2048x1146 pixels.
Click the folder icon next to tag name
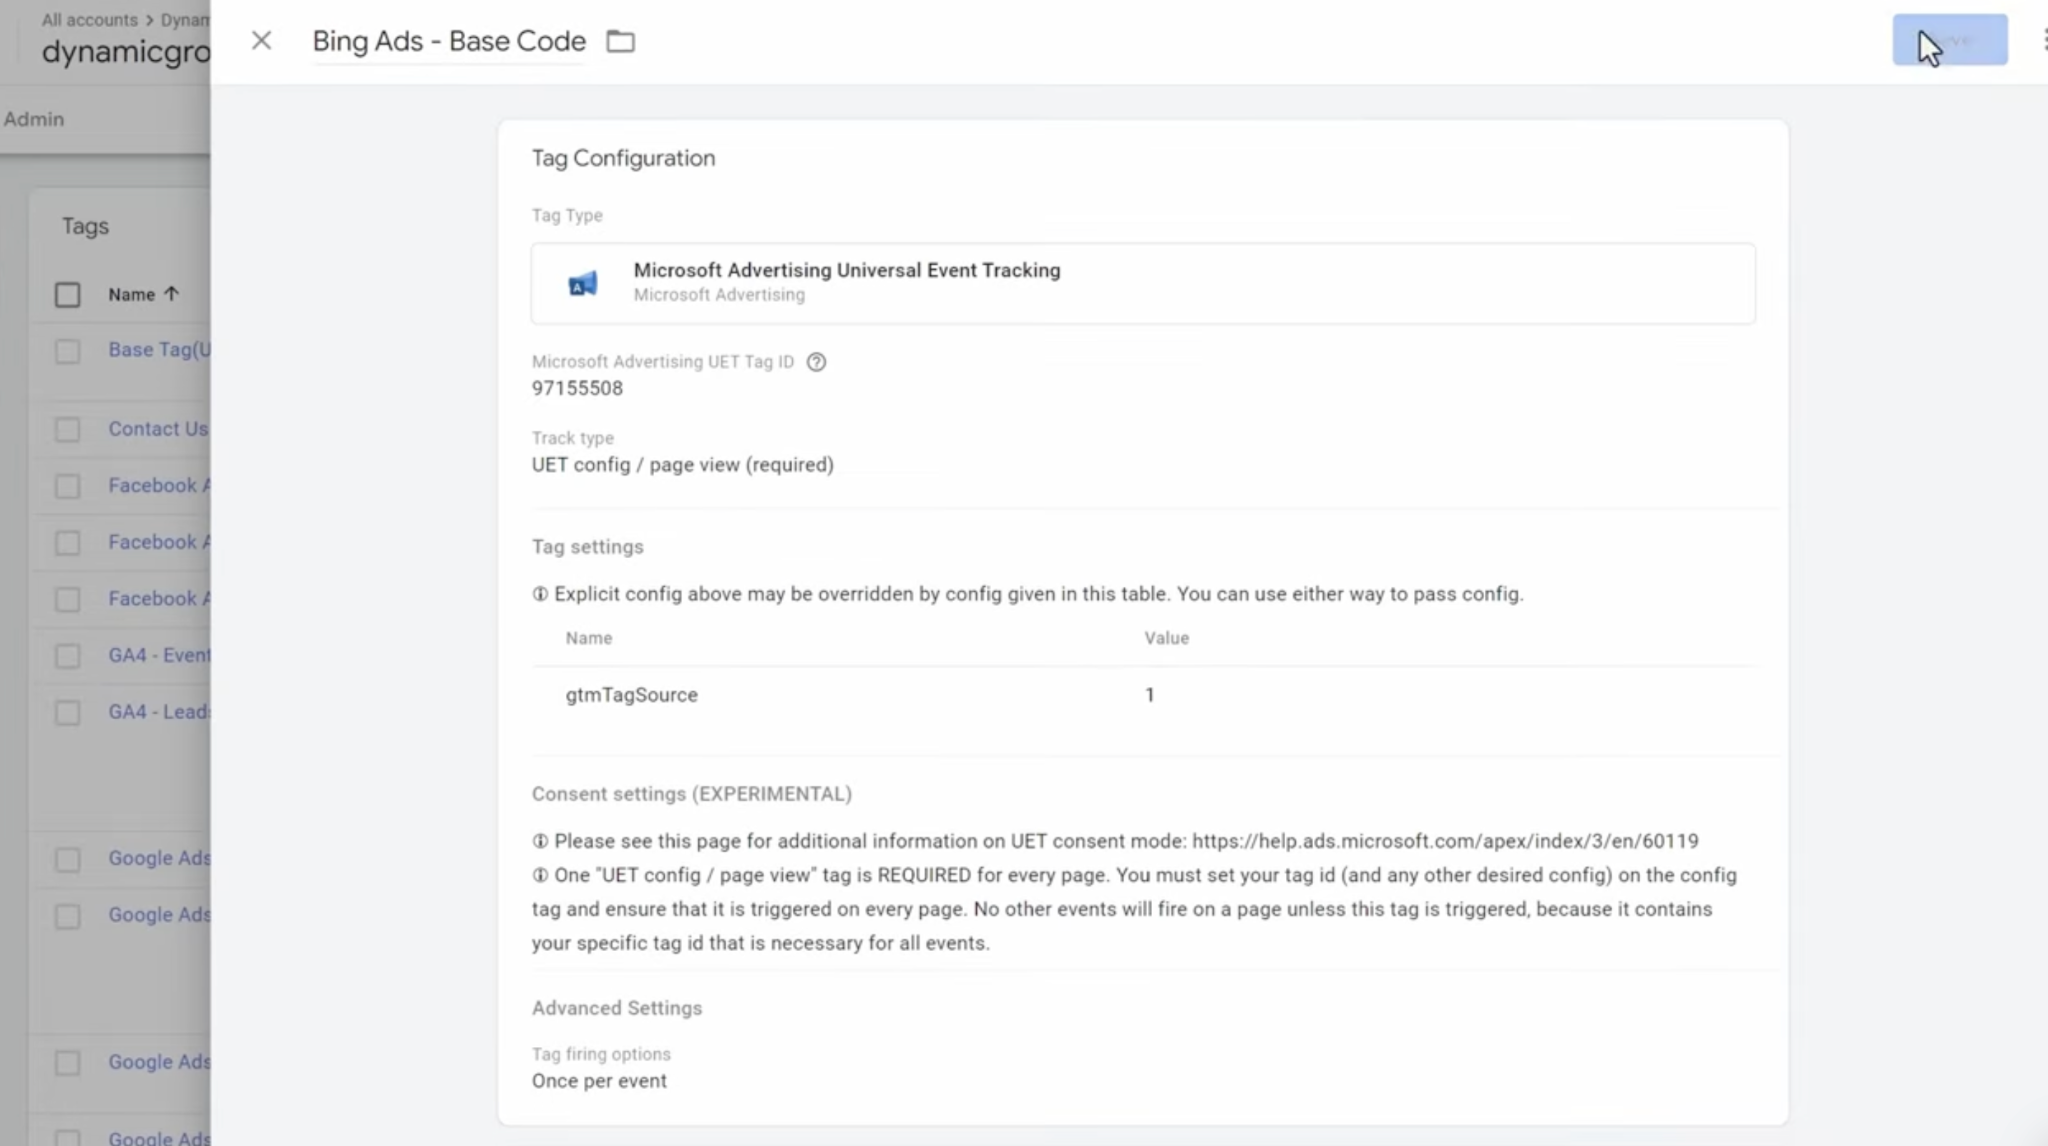coord(621,41)
